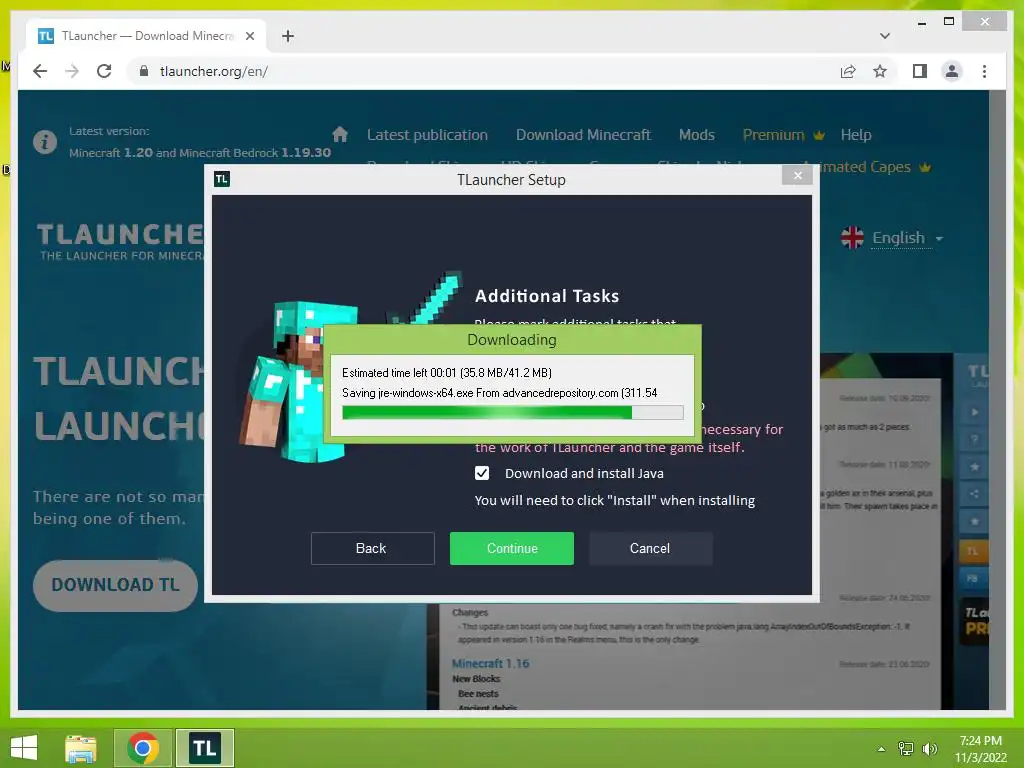This screenshot has width=1024, height=768.
Task: Close the TLauncher Setup dialog
Action: click(x=797, y=175)
